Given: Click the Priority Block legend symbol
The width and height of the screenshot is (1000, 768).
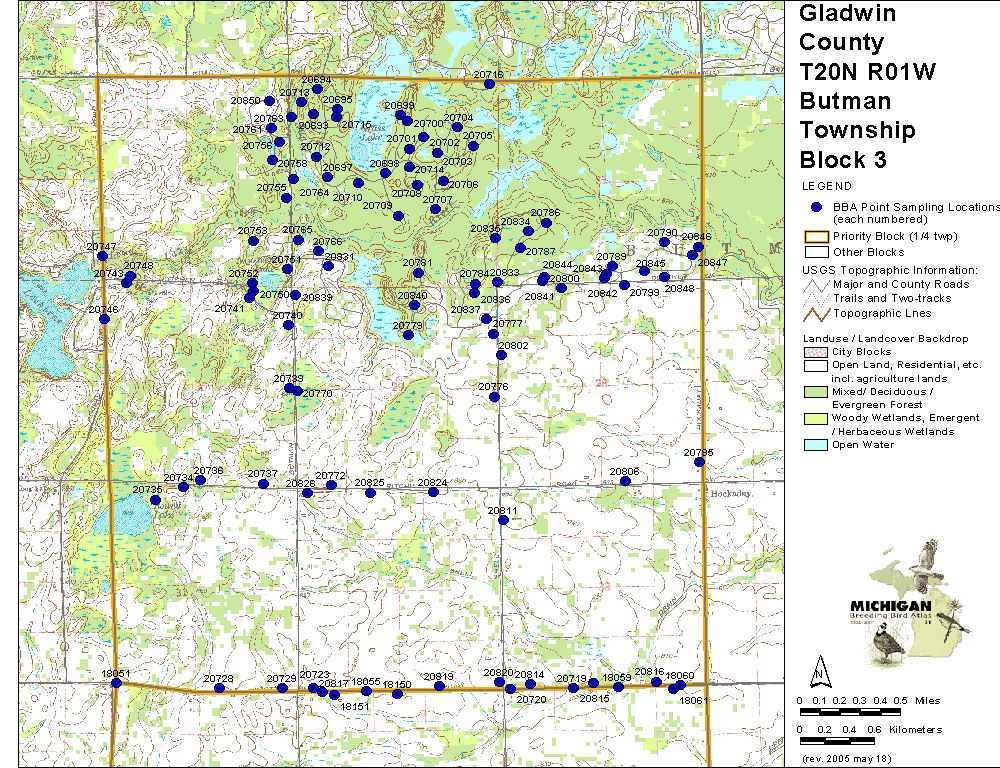Looking at the screenshot, I should (x=817, y=237).
